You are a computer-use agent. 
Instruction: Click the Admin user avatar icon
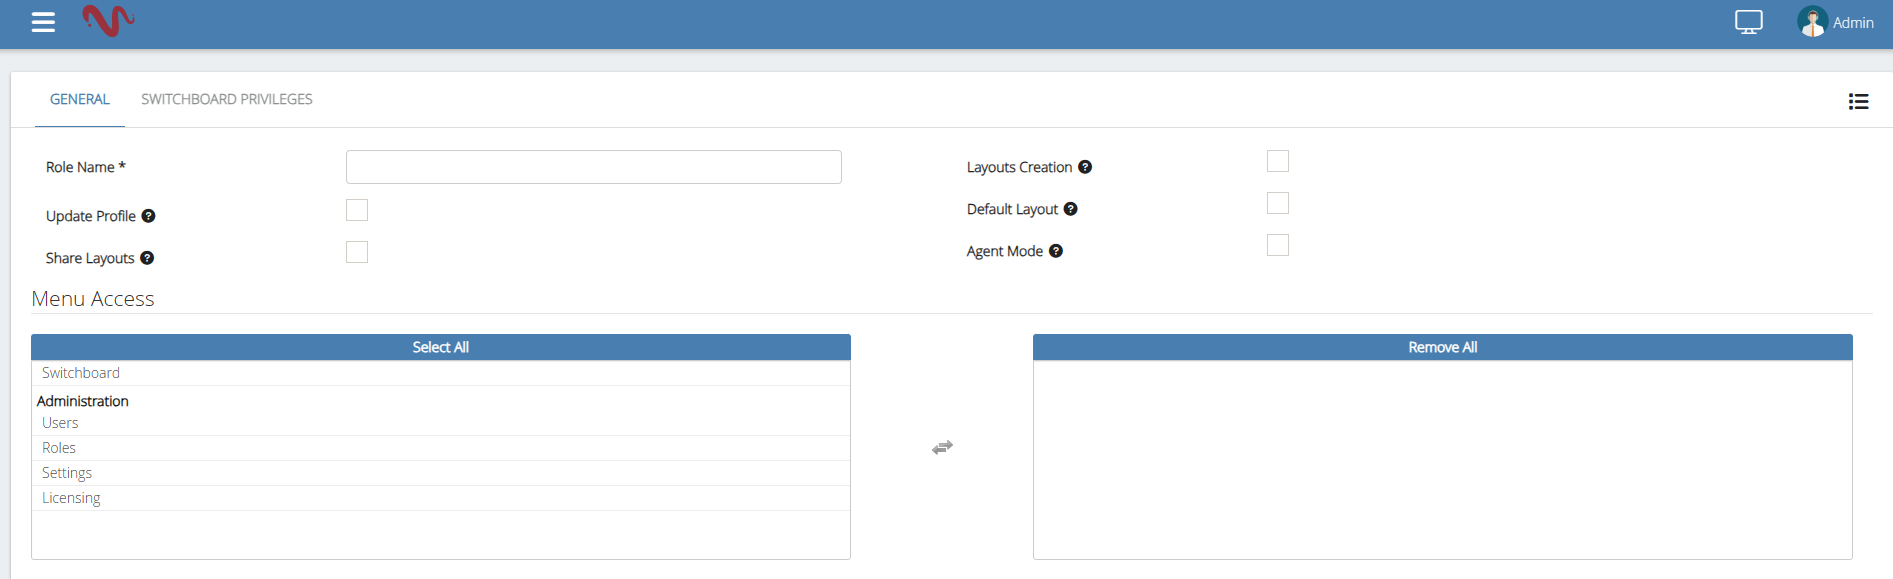[x=1812, y=22]
